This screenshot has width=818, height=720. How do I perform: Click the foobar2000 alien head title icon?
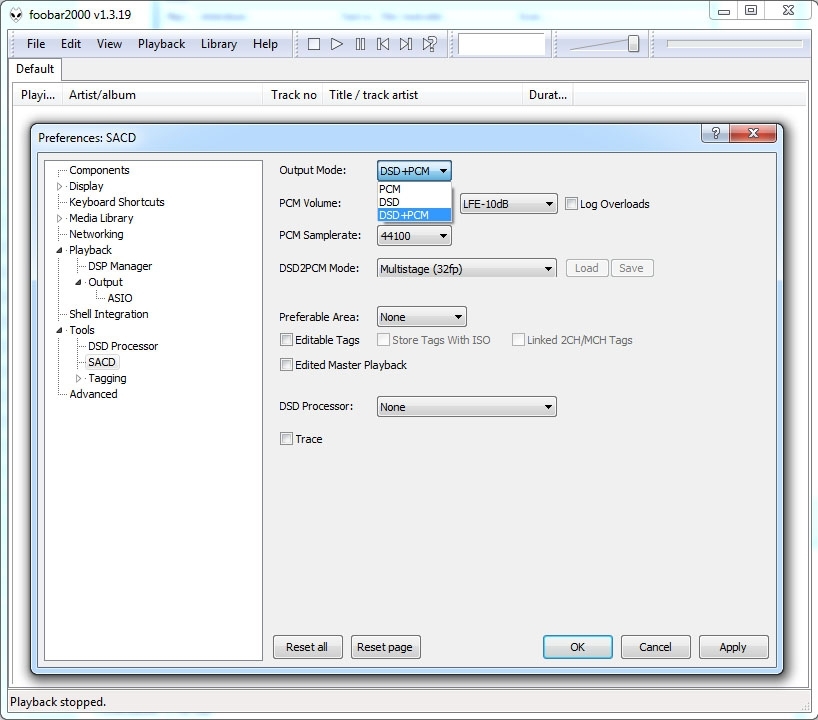[x=14, y=13]
